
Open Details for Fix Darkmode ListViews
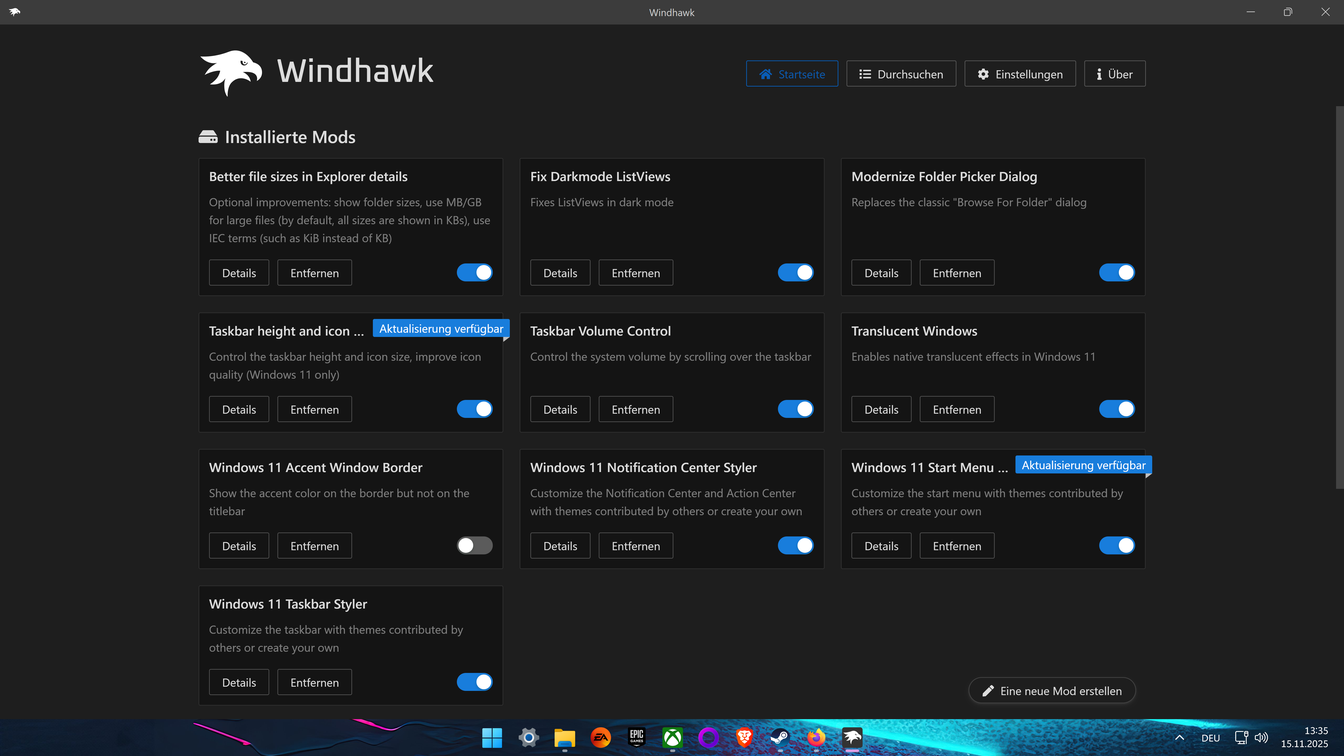pyautogui.click(x=560, y=273)
